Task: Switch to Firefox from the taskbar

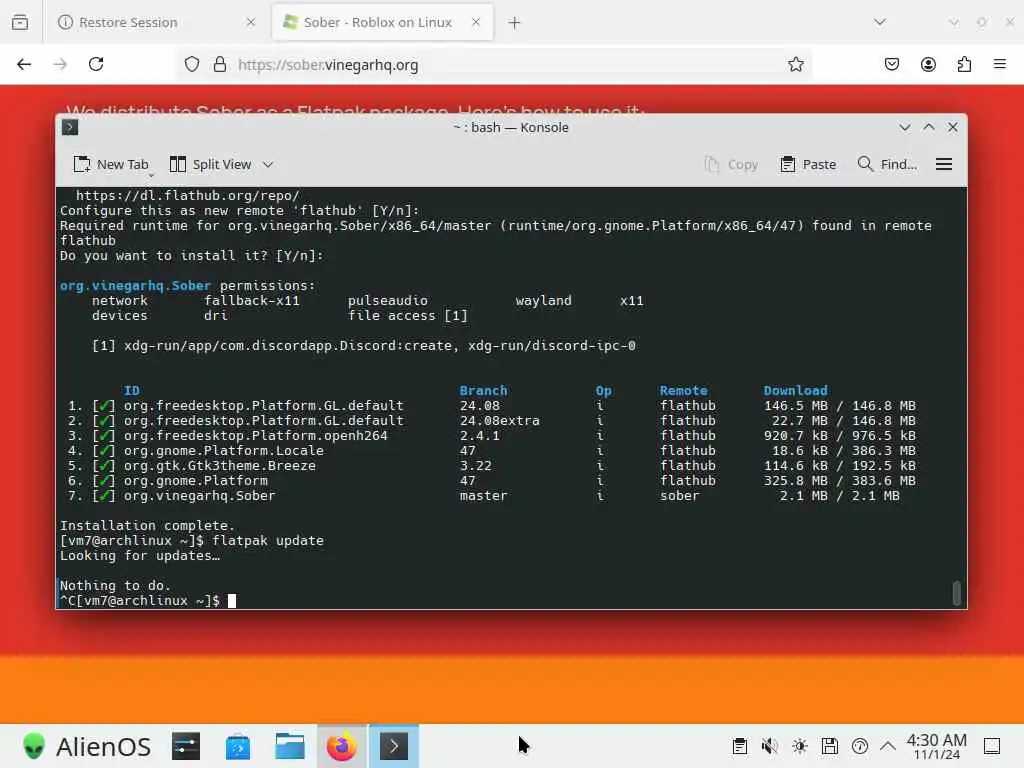Action: click(x=342, y=746)
